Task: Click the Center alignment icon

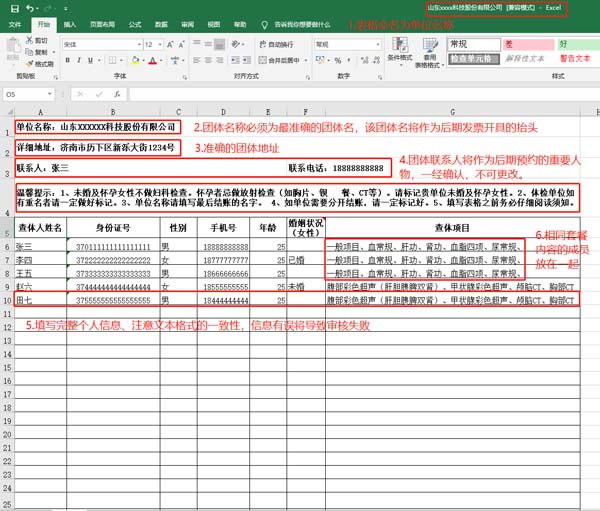Action: pos(208,60)
